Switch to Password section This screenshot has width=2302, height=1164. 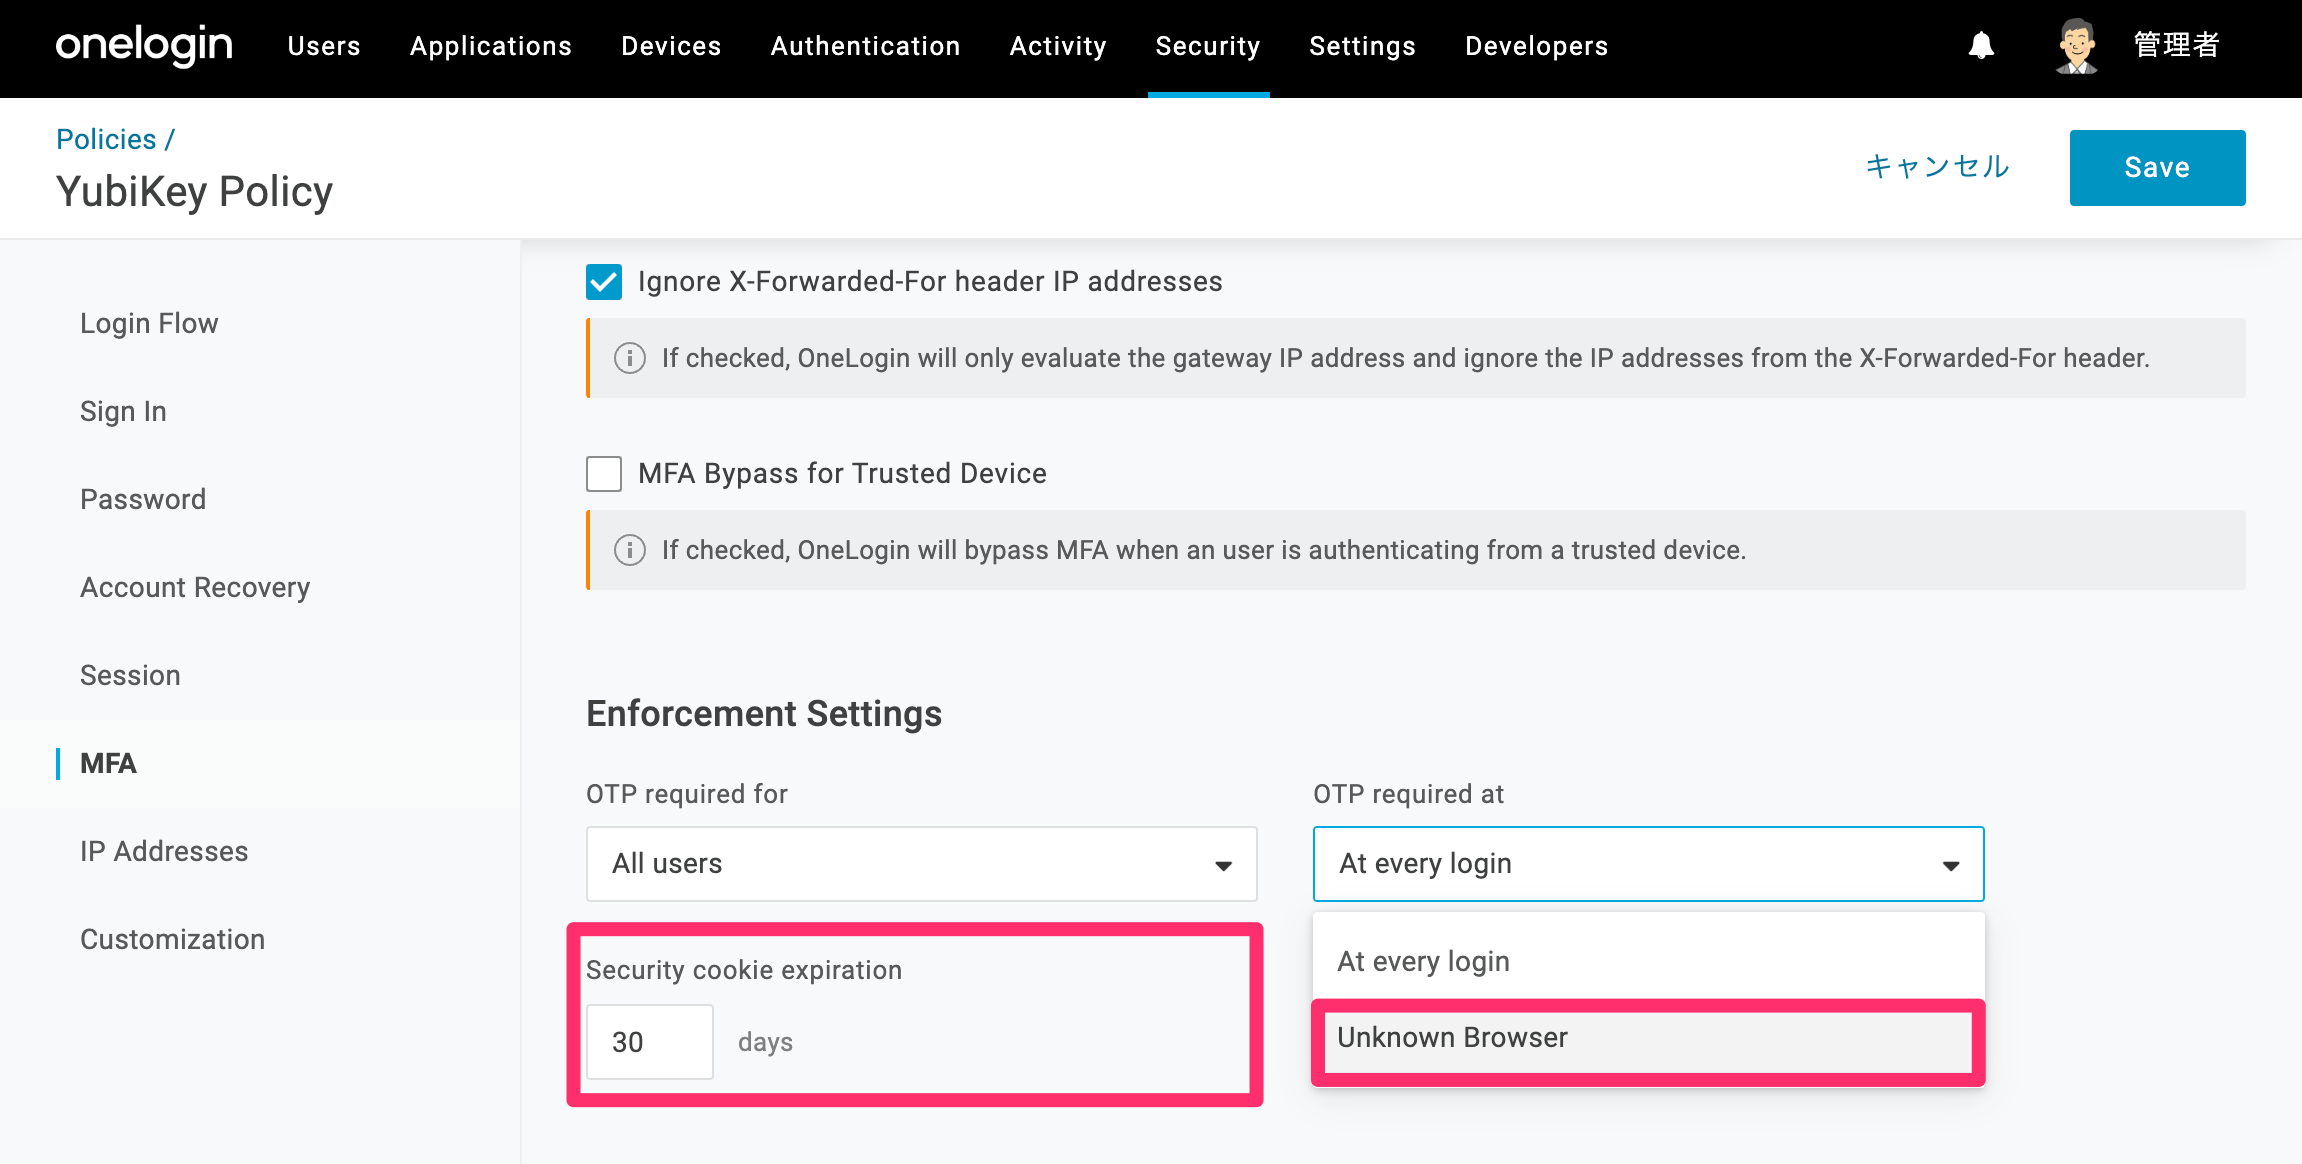tap(143, 499)
